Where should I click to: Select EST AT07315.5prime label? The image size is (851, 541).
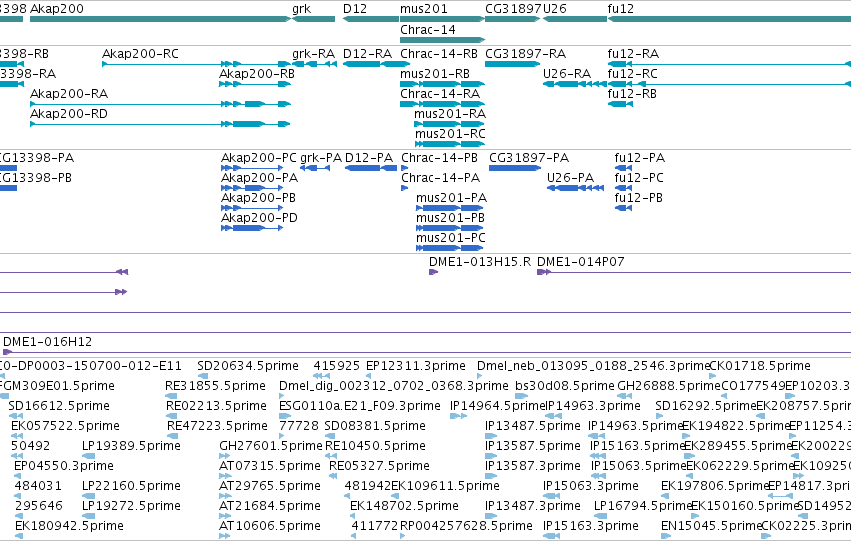(x=270, y=466)
